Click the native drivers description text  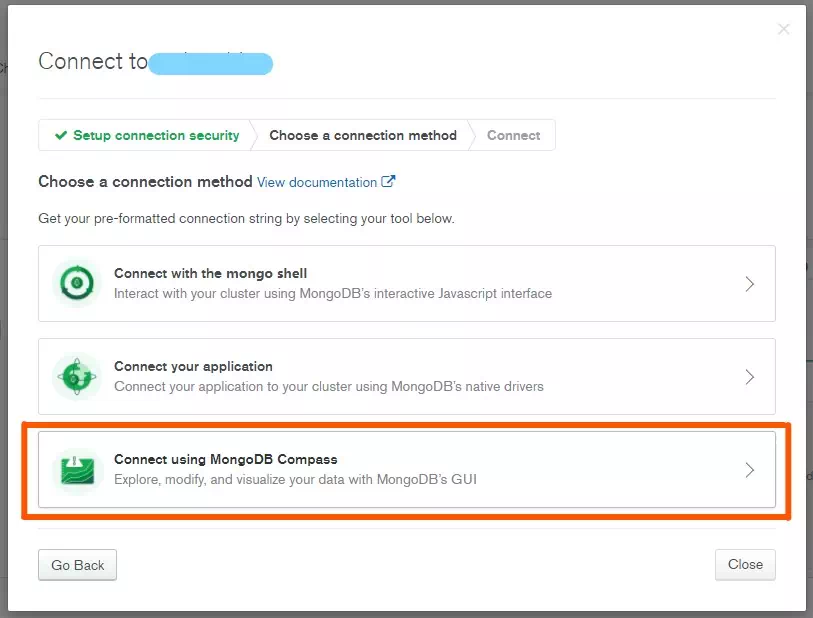[329, 386]
